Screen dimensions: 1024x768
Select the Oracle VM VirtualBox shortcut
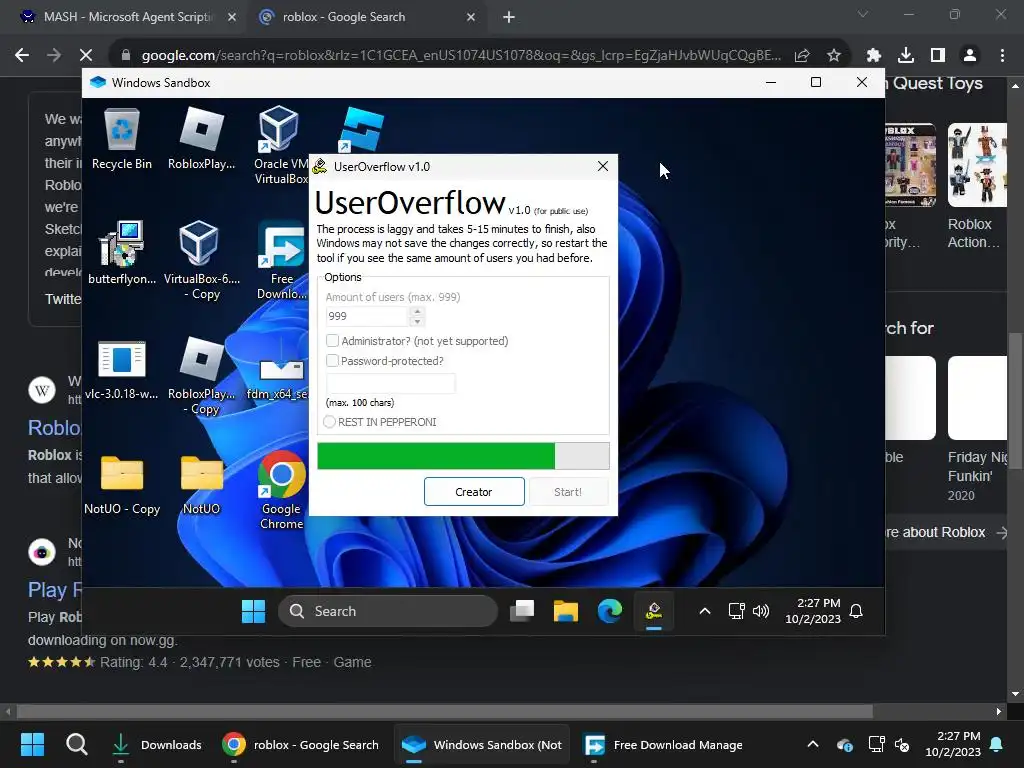tap(280, 144)
